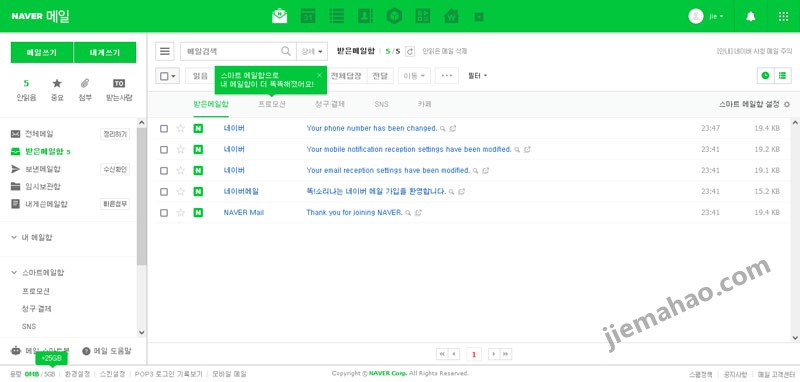Click the magnifier search icon
The image size is (800, 382).
pos(286,51)
